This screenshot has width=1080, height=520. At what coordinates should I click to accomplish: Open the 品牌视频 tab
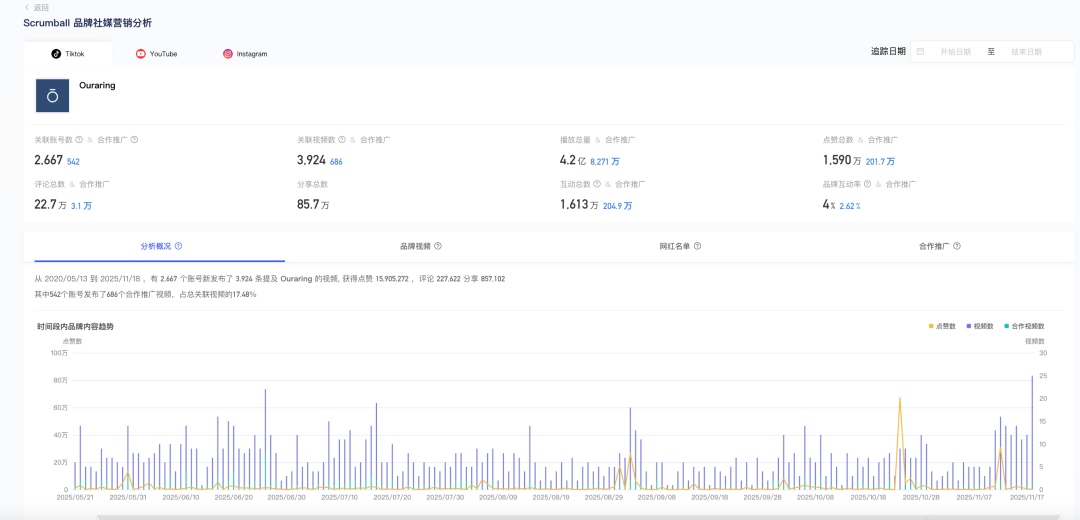420,246
